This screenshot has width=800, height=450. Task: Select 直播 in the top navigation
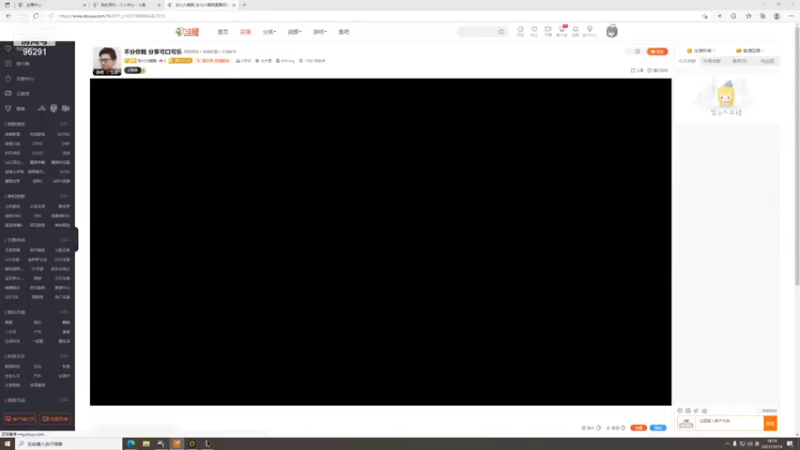tap(245, 32)
